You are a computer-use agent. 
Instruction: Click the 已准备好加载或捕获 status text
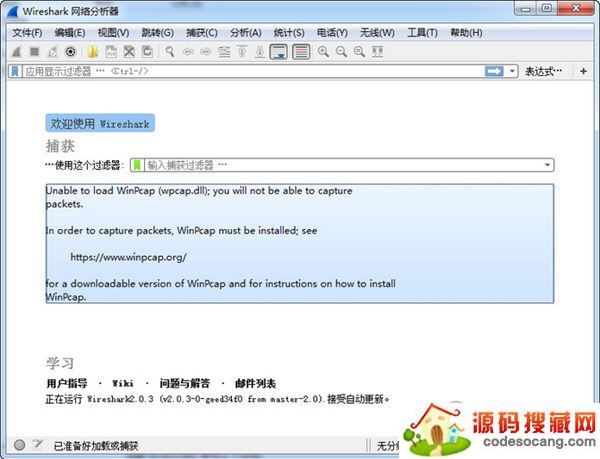[x=96, y=446]
